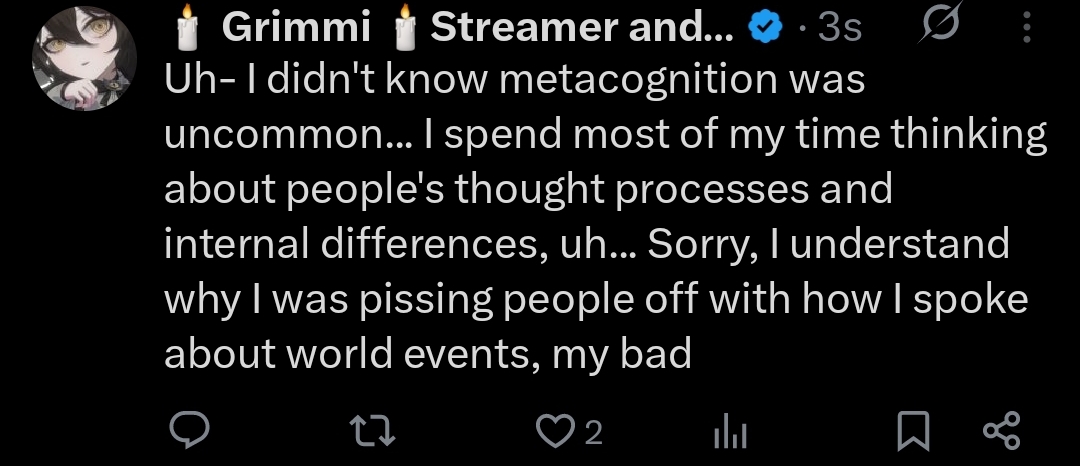Open the reply speech bubble icon
The height and width of the screenshot is (466, 1080).
[x=189, y=431]
